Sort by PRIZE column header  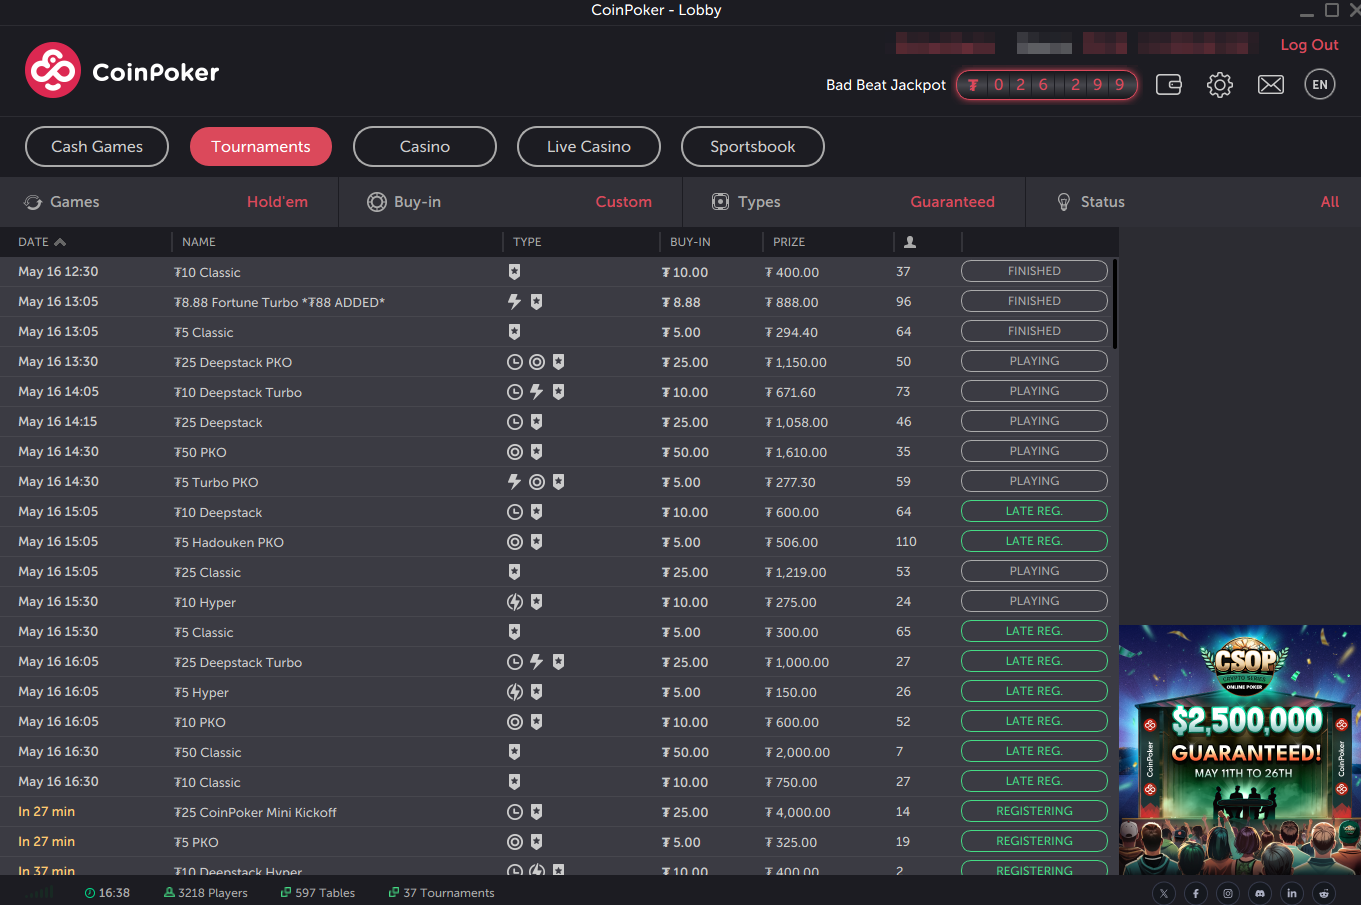(x=789, y=242)
